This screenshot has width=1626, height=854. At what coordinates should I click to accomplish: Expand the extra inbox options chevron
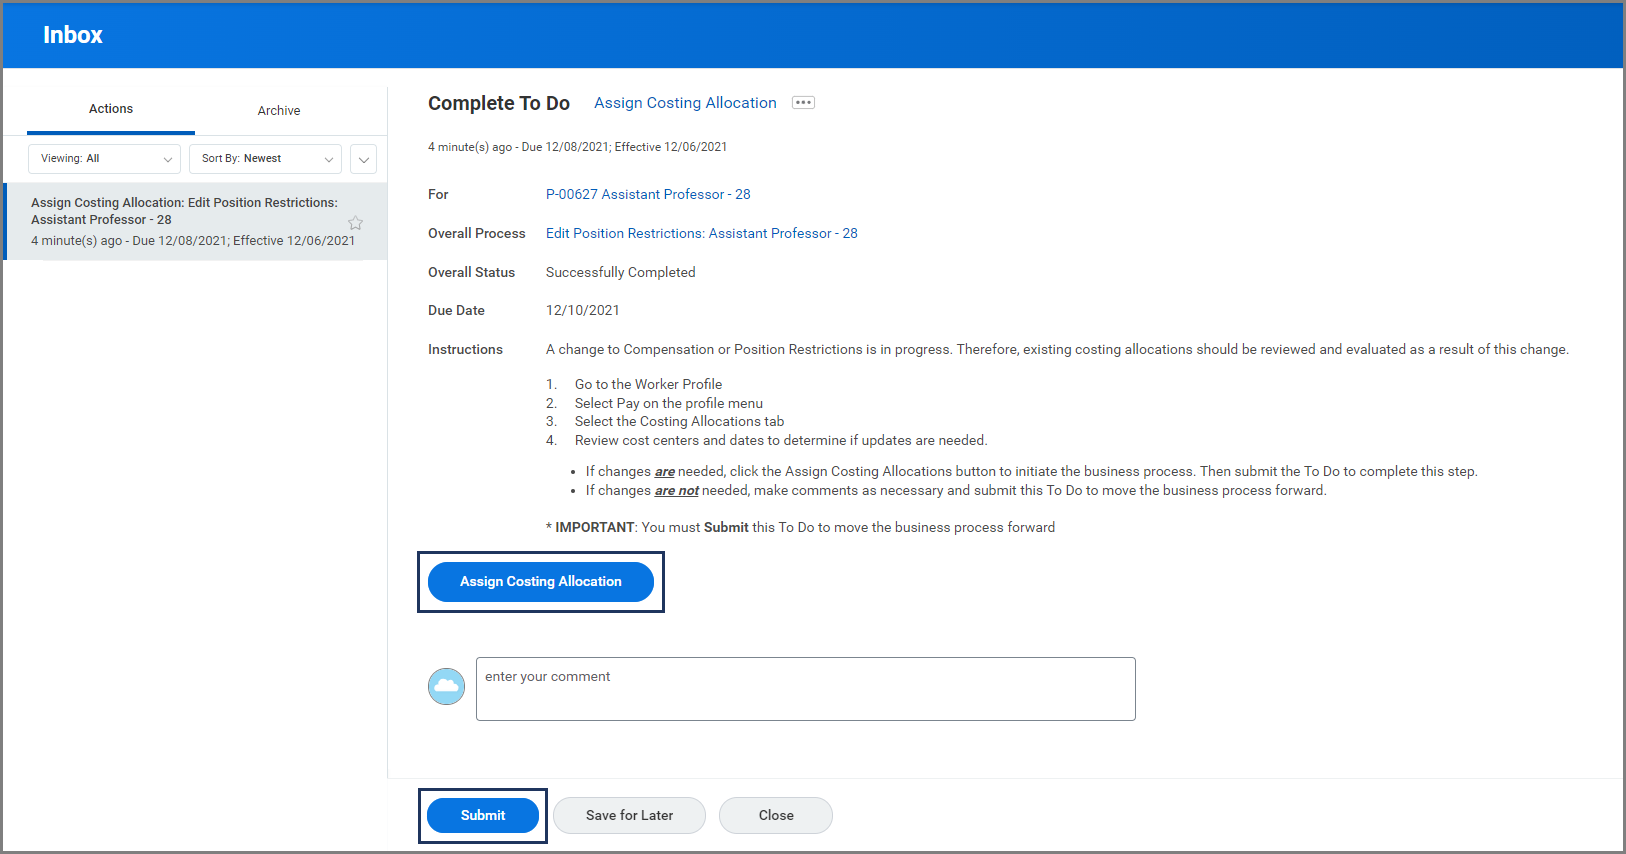[x=364, y=159]
